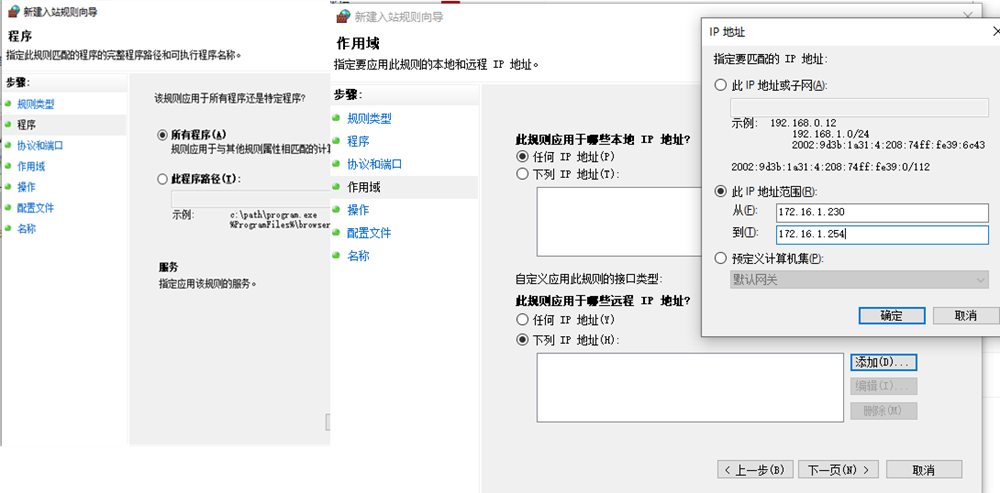Click the firewall icon in left window title
Image resolution: width=1000 pixels, height=493 pixels.
(11, 12)
